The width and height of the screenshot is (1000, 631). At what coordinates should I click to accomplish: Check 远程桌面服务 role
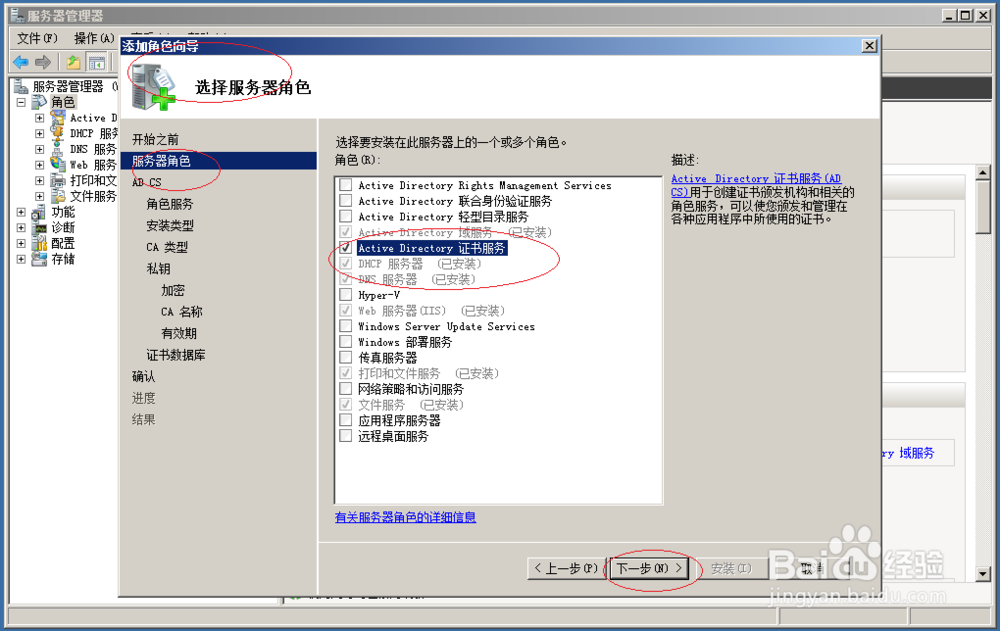346,436
